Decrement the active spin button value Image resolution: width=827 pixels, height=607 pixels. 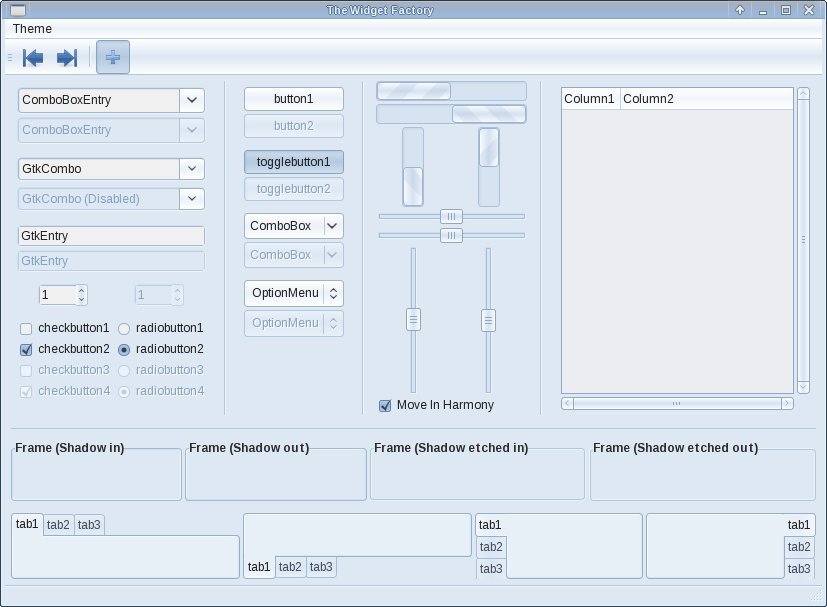pyautogui.click(x=81, y=300)
